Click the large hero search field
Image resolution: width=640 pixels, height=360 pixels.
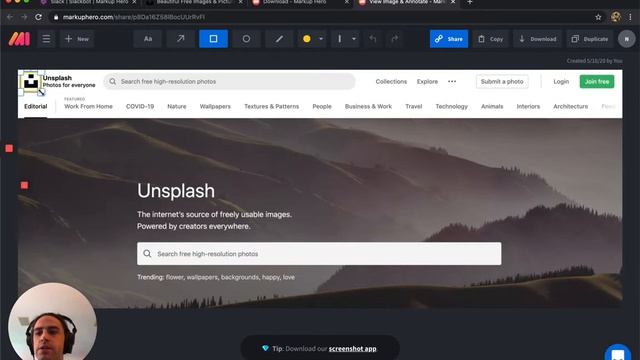tap(319, 254)
